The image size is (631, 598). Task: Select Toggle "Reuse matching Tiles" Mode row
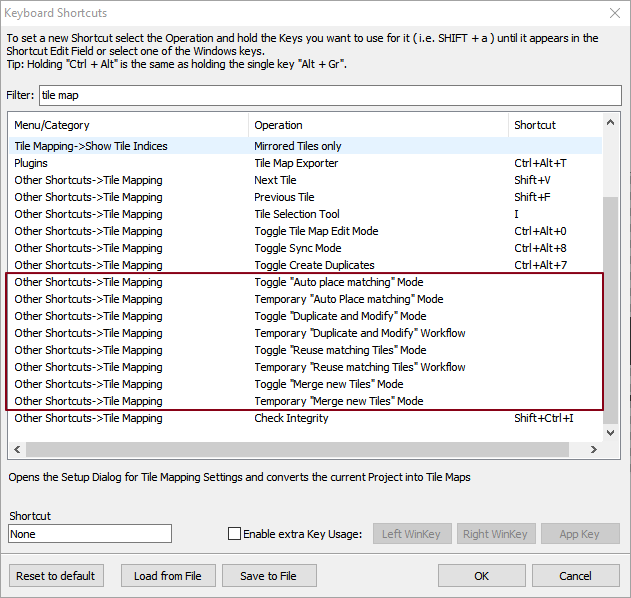coord(305,350)
